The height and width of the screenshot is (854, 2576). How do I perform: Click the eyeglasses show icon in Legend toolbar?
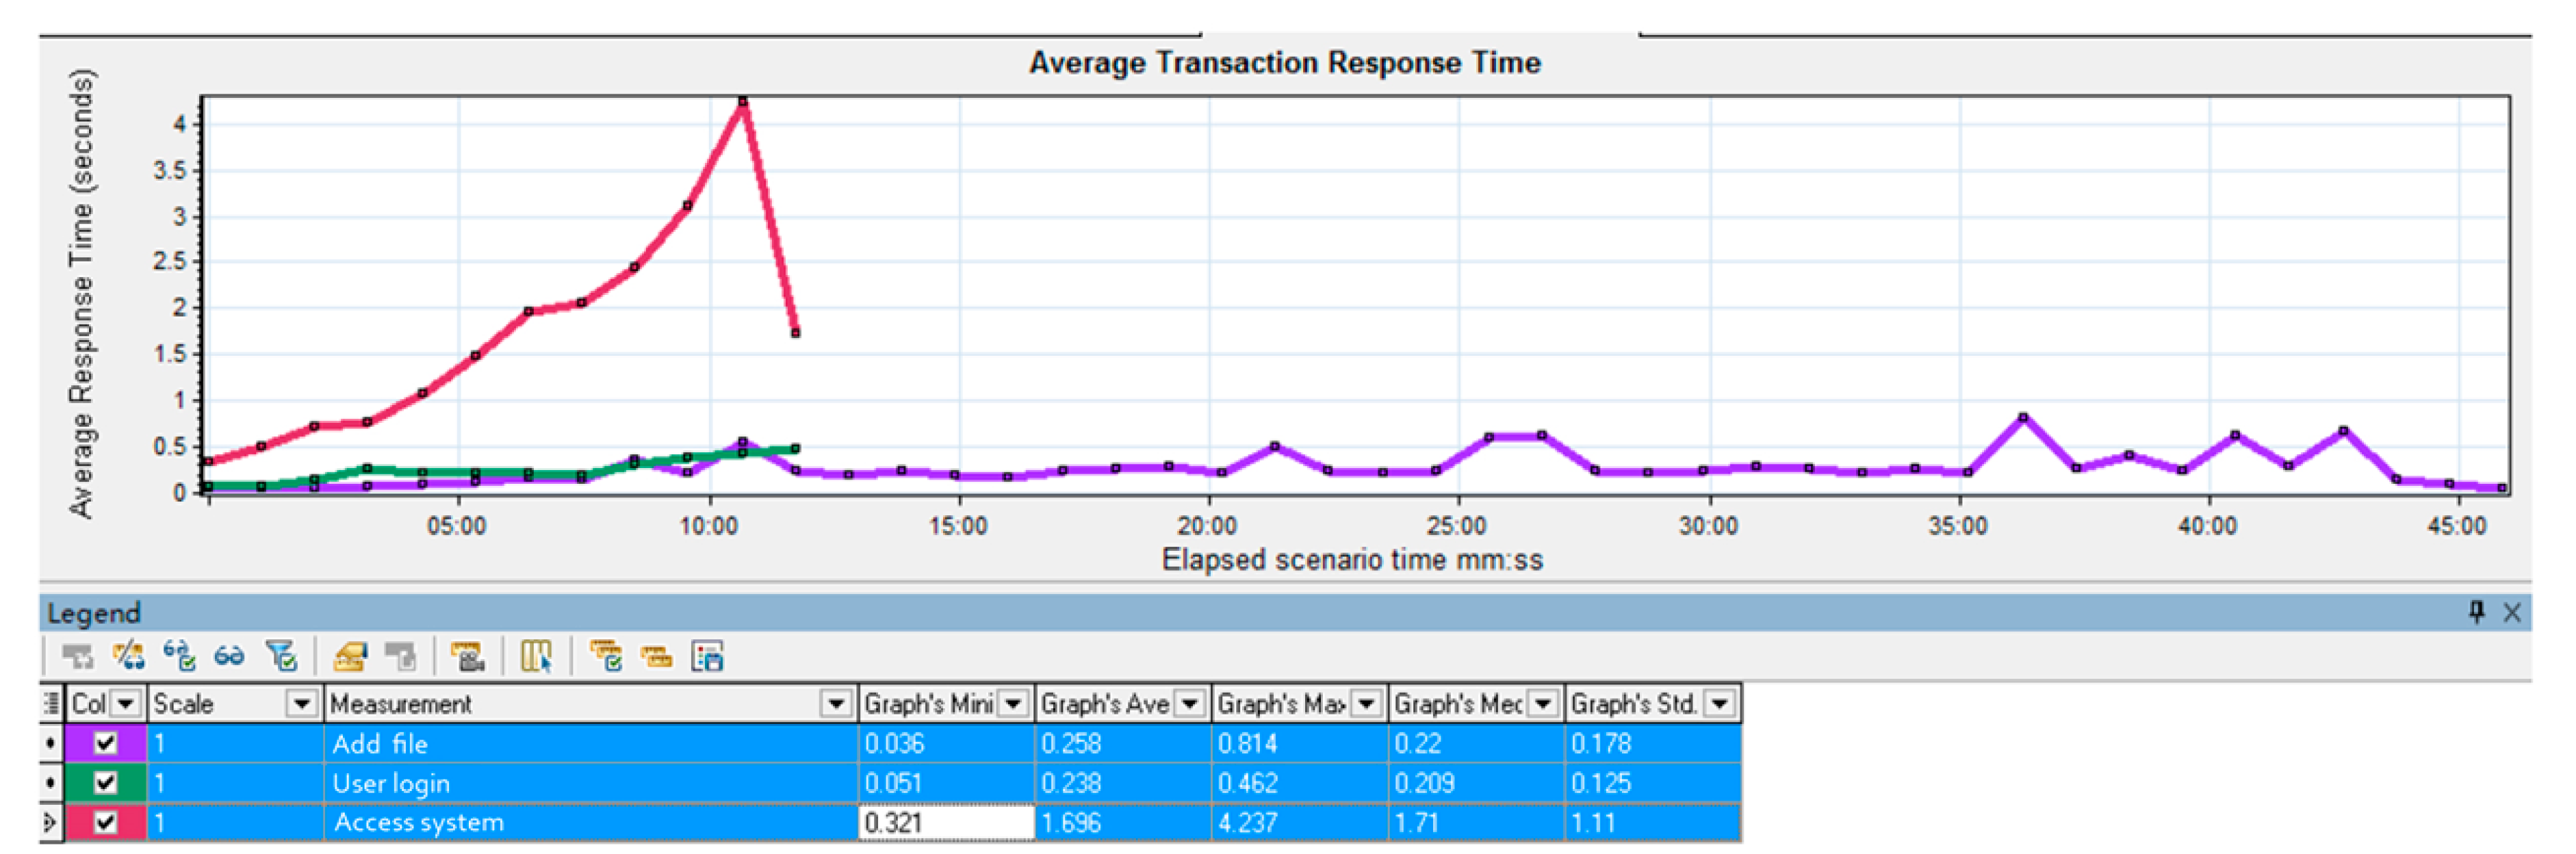tap(229, 656)
